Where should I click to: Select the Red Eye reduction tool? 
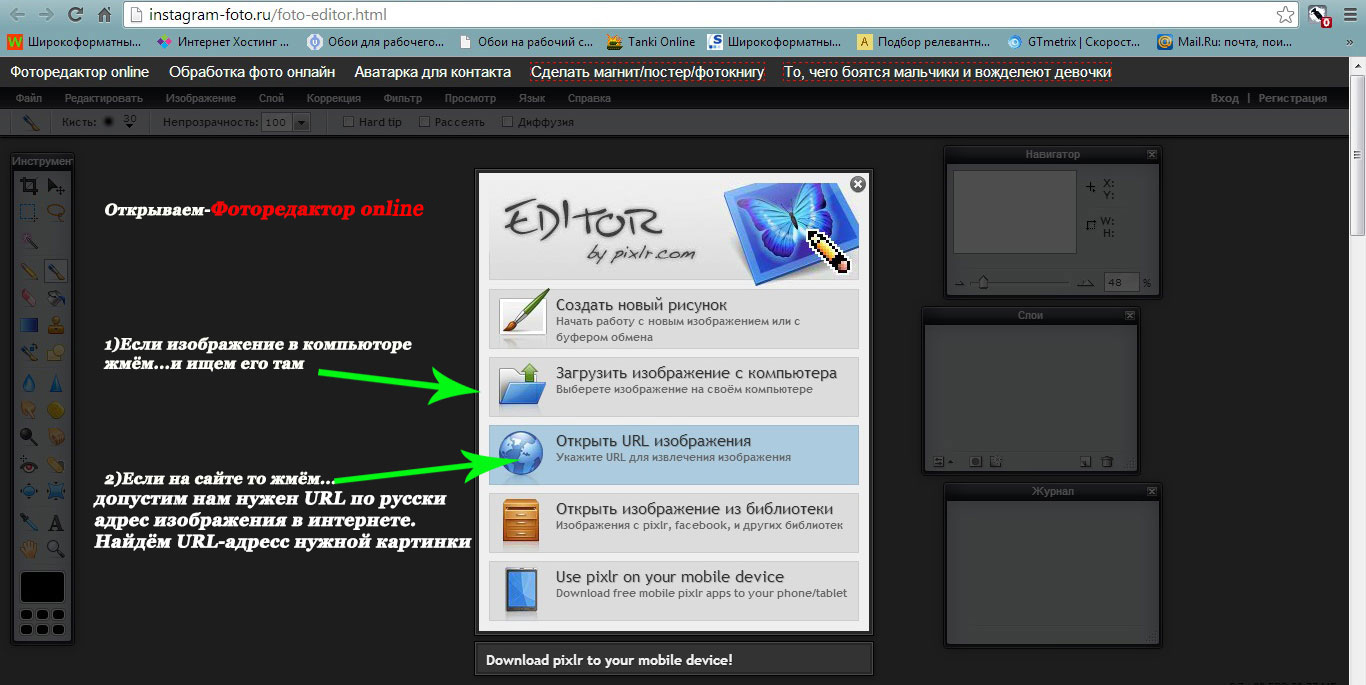click(x=29, y=463)
